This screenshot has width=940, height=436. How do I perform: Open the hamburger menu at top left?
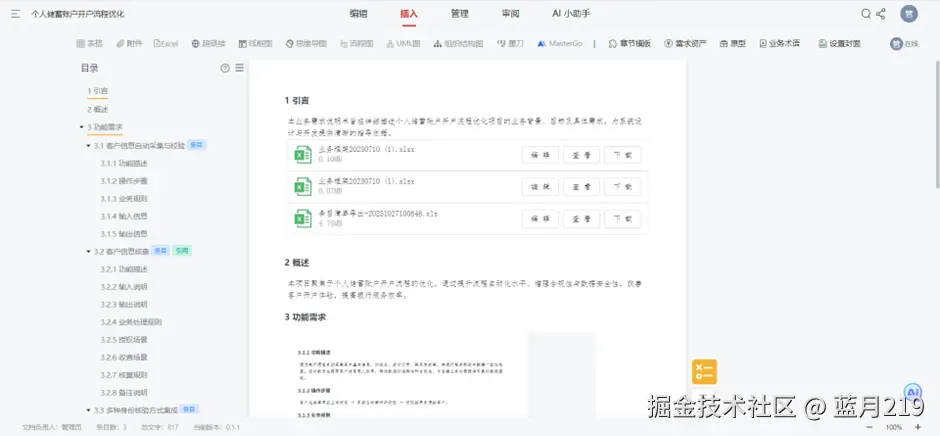tap(16, 14)
